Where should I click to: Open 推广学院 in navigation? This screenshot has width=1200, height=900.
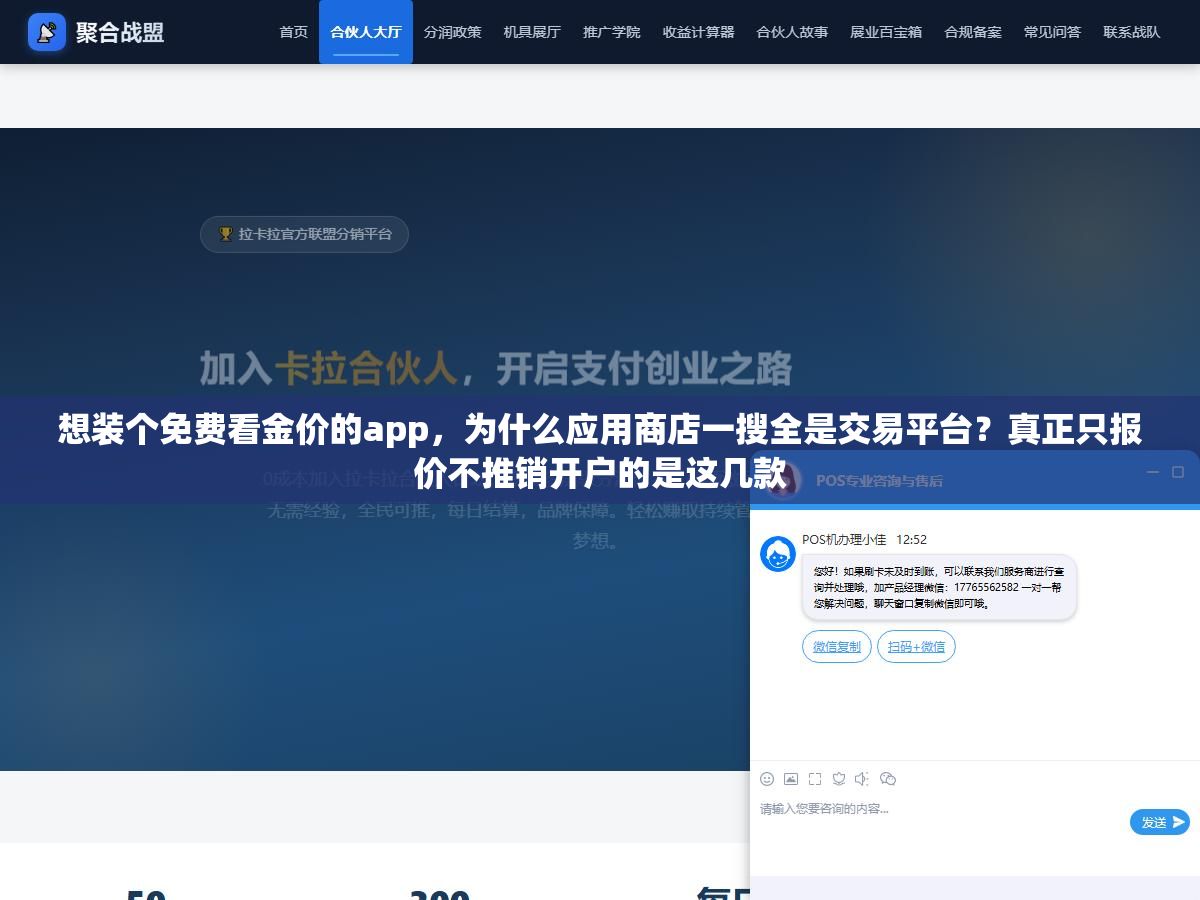[x=612, y=32]
